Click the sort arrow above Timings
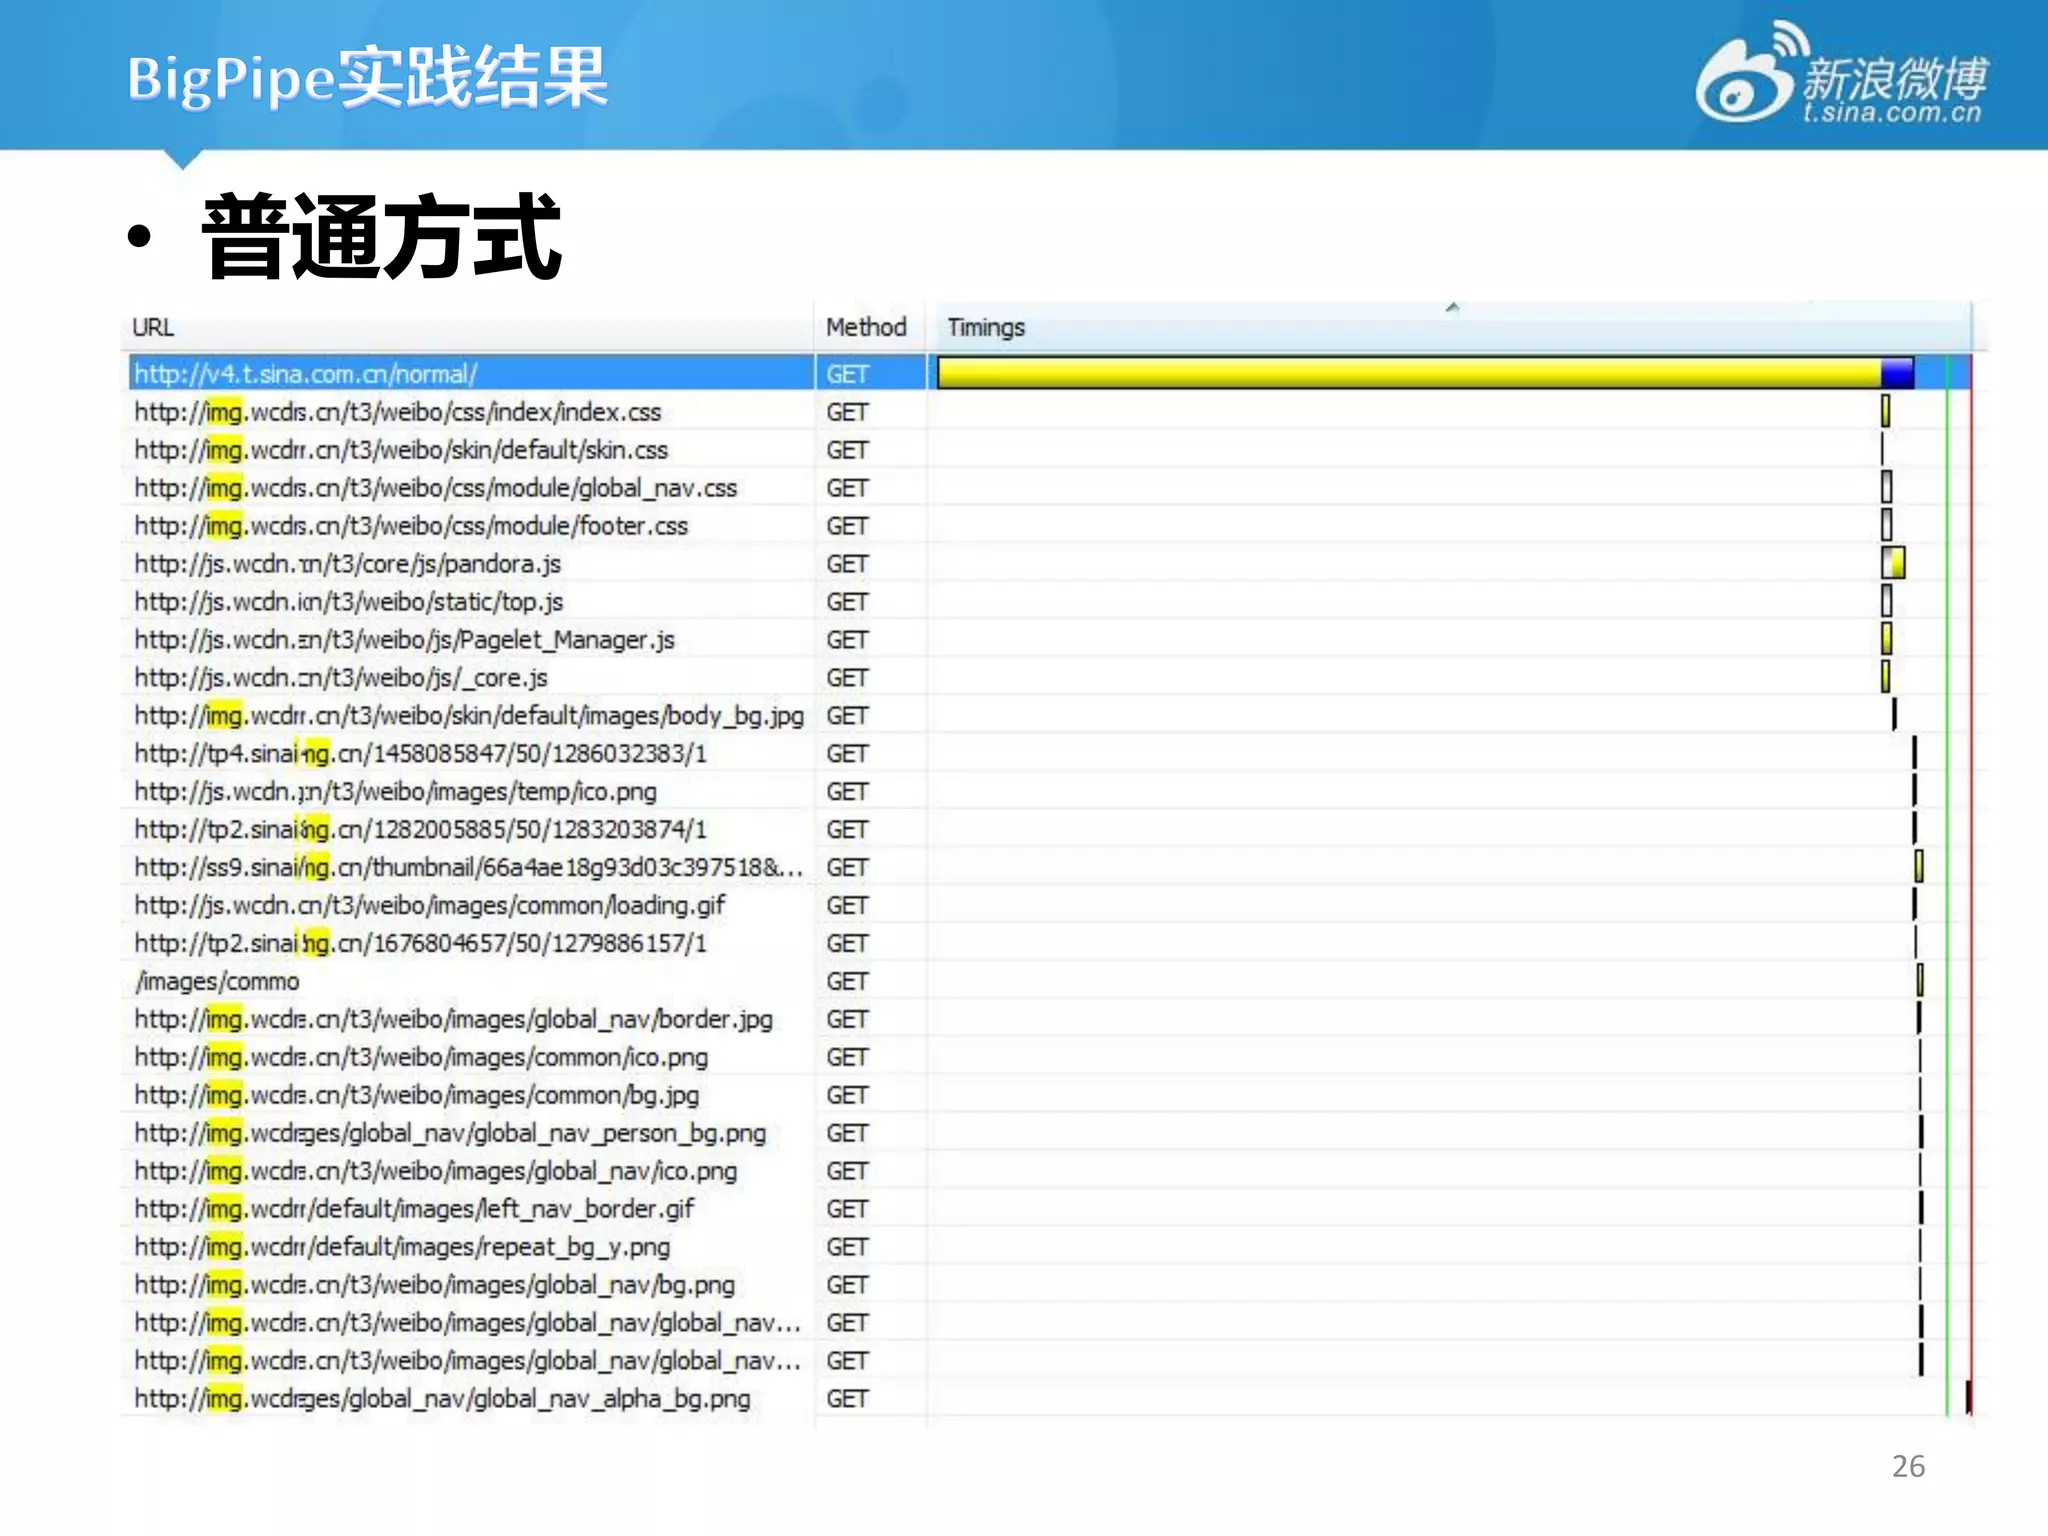The height and width of the screenshot is (1536, 2048). (x=1452, y=308)
